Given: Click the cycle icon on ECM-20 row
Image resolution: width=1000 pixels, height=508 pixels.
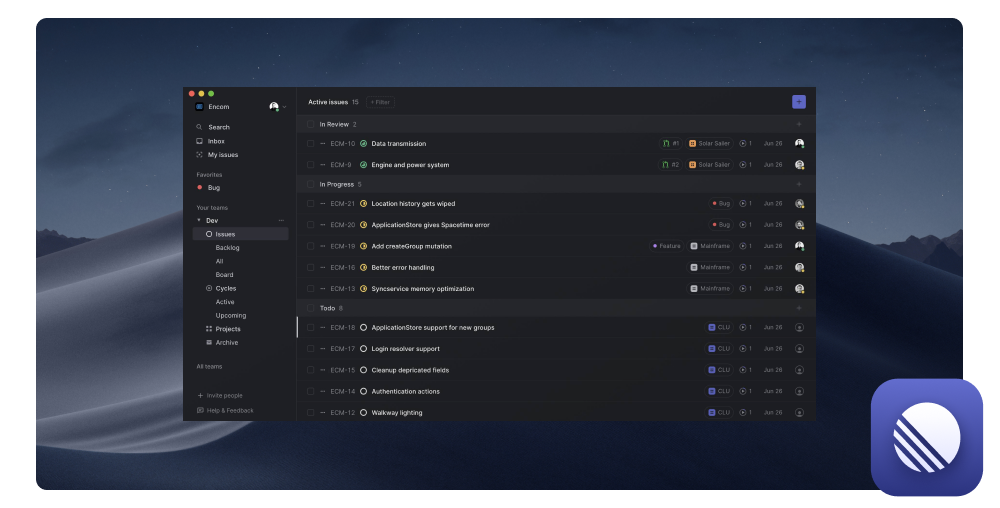Looking at the screenshot, I should pos(742,224).
